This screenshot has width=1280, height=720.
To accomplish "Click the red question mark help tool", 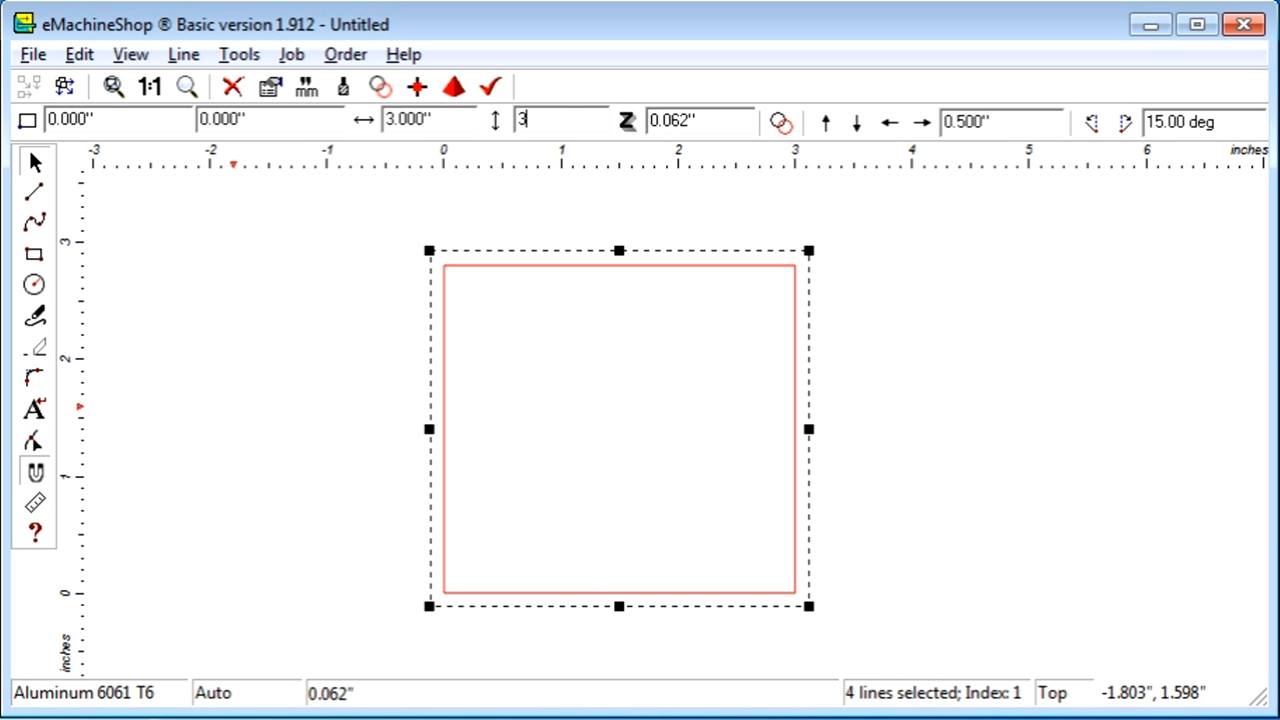I will click(x=35, y=533).
